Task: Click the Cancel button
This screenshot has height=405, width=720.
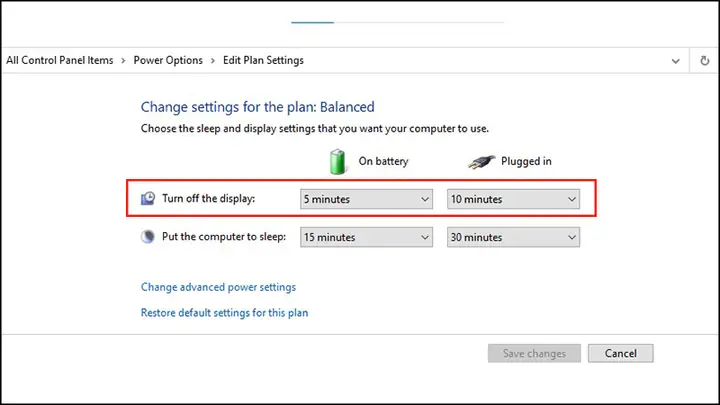Action: click(x=620, y=353)
